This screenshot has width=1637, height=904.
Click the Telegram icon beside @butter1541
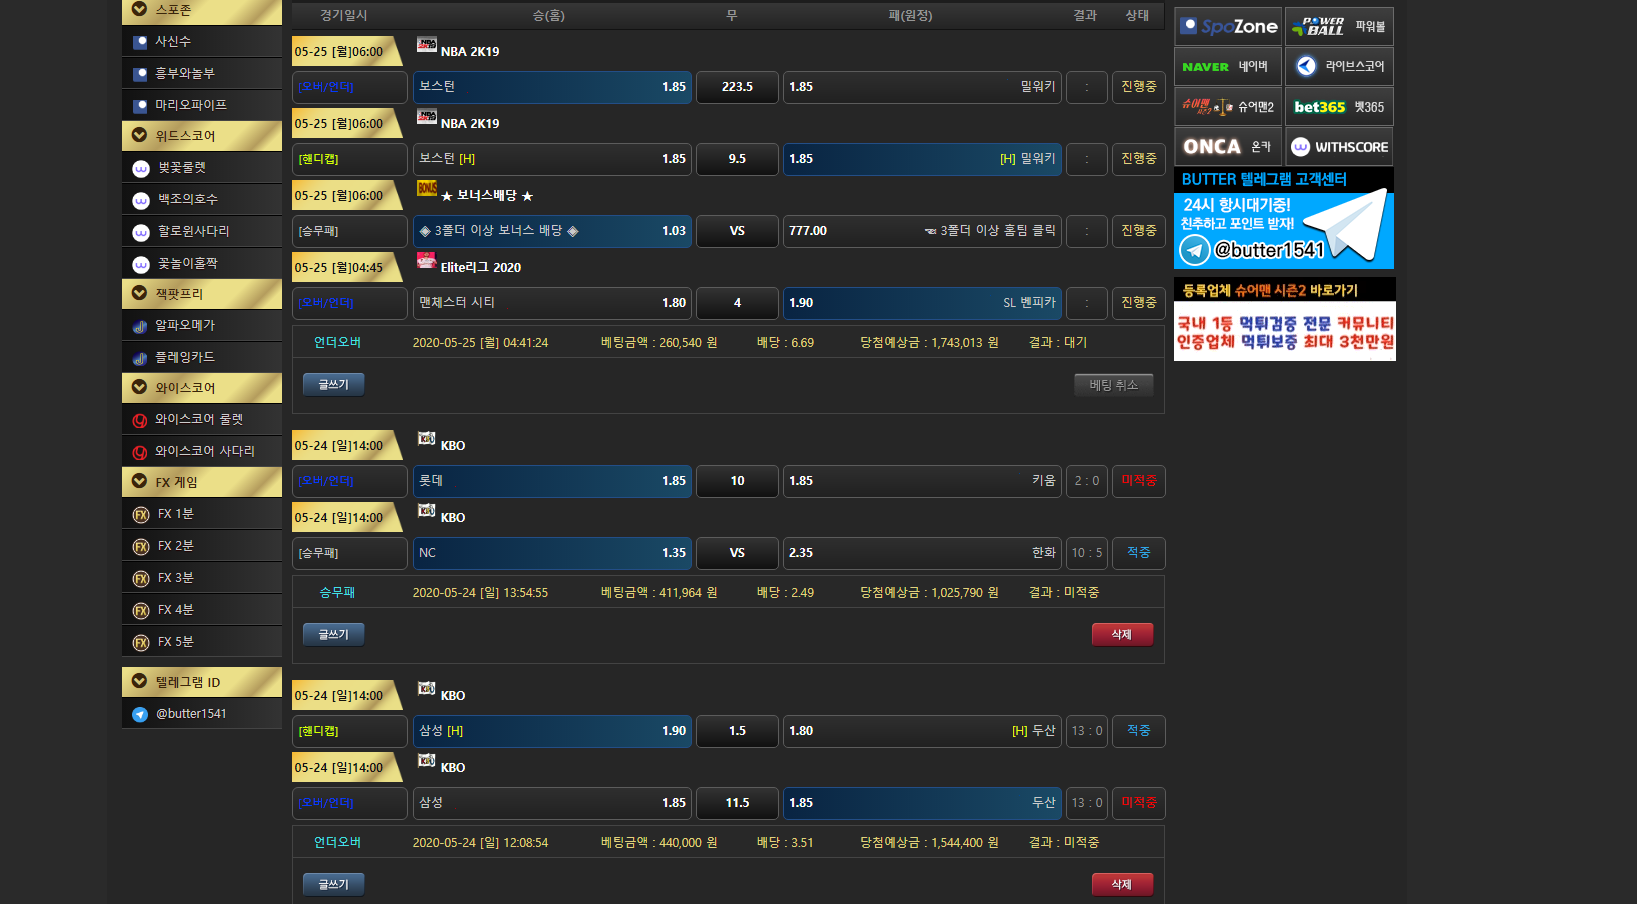point(140,714)
